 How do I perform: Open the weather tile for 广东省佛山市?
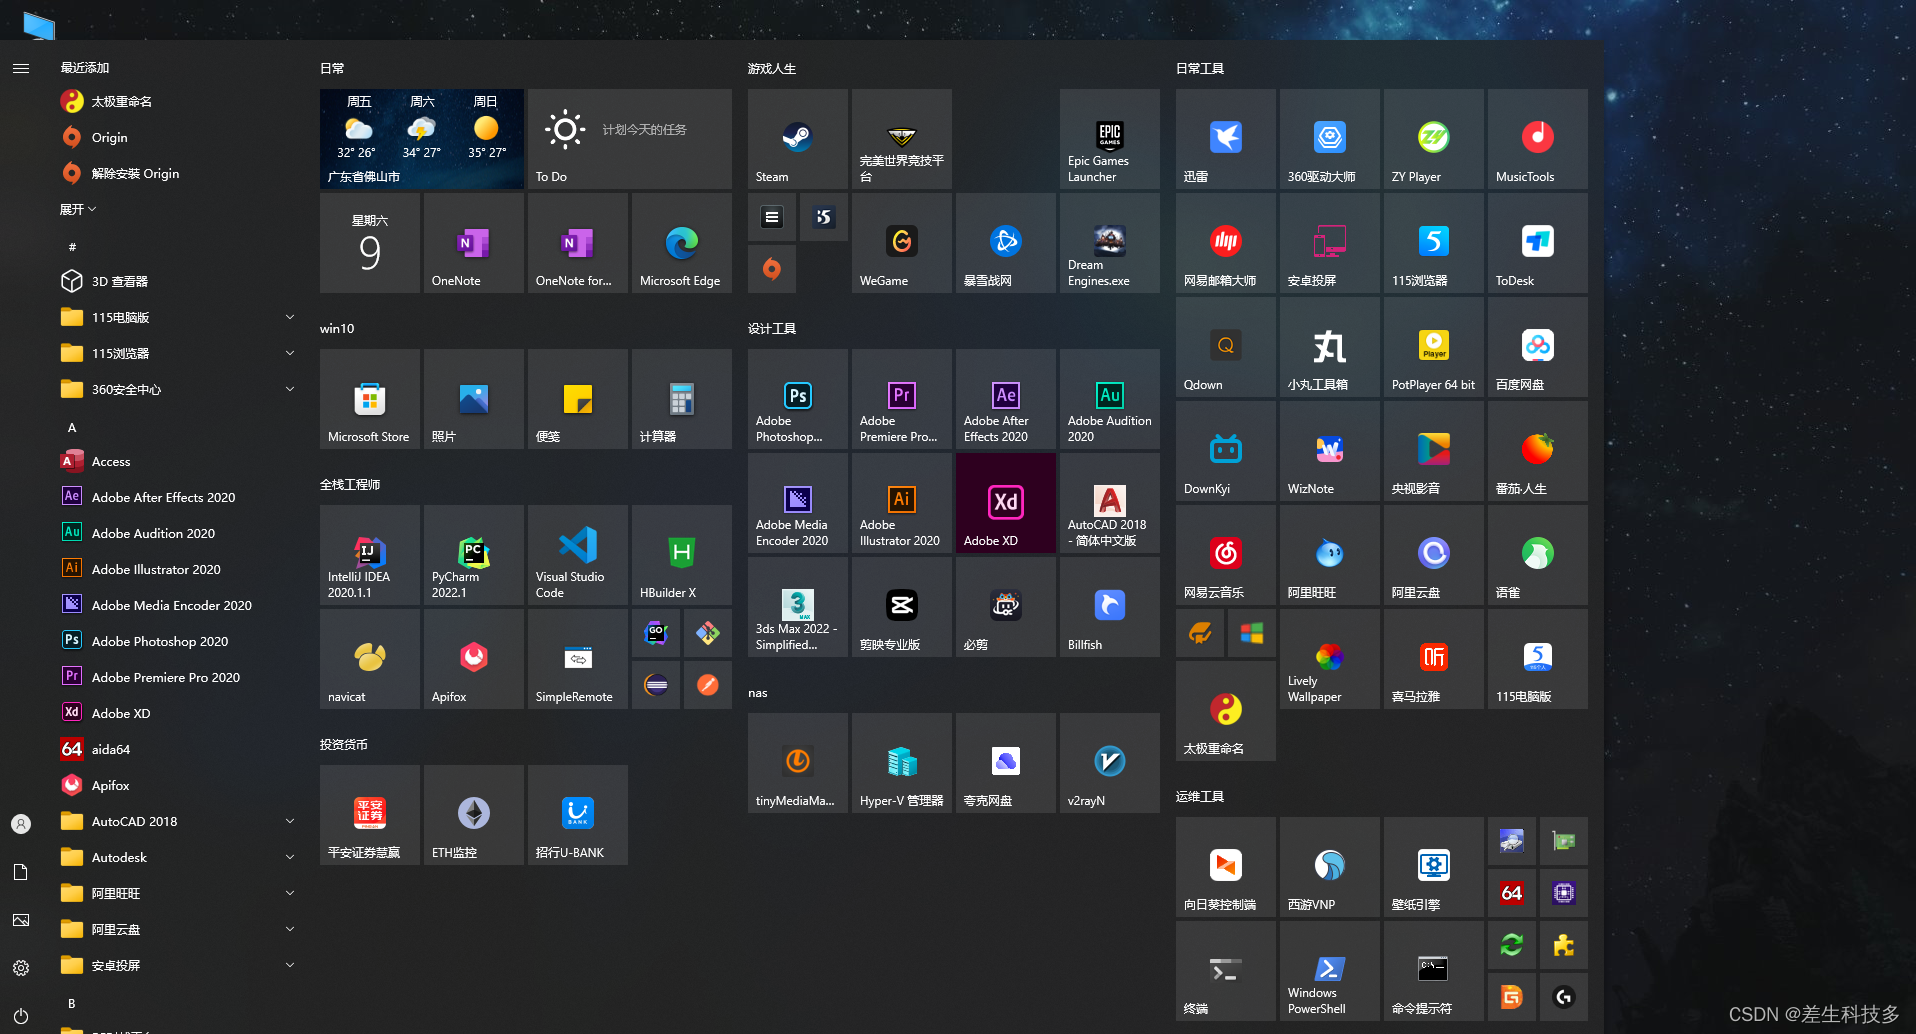421,139
